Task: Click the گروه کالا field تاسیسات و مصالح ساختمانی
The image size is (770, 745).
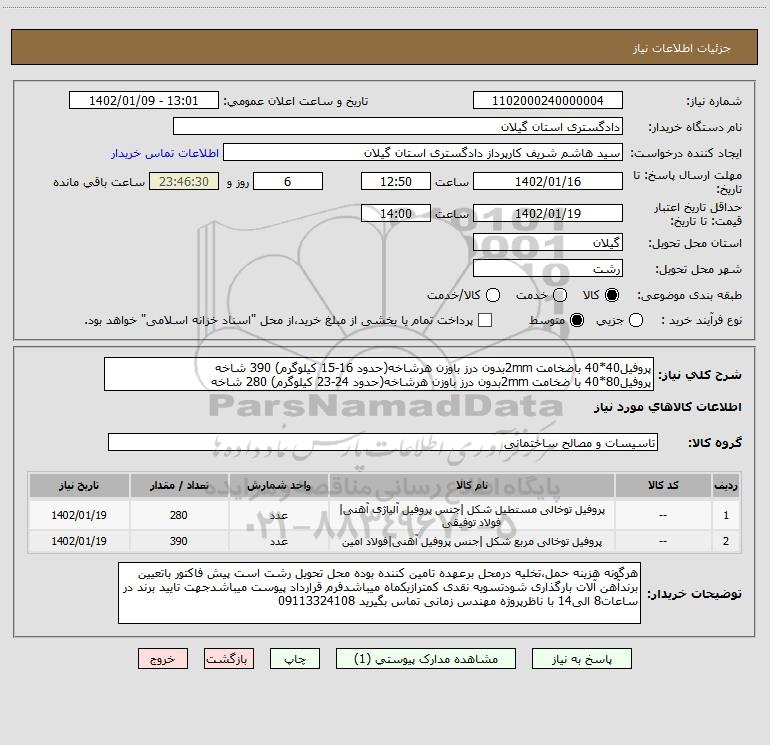Action: click(x=383, y=442)
